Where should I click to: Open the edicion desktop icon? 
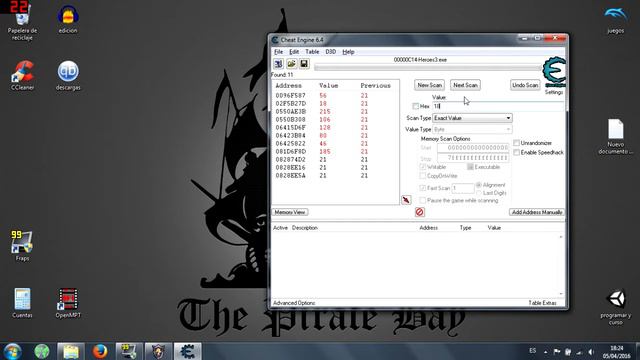[x=68, y=20]
